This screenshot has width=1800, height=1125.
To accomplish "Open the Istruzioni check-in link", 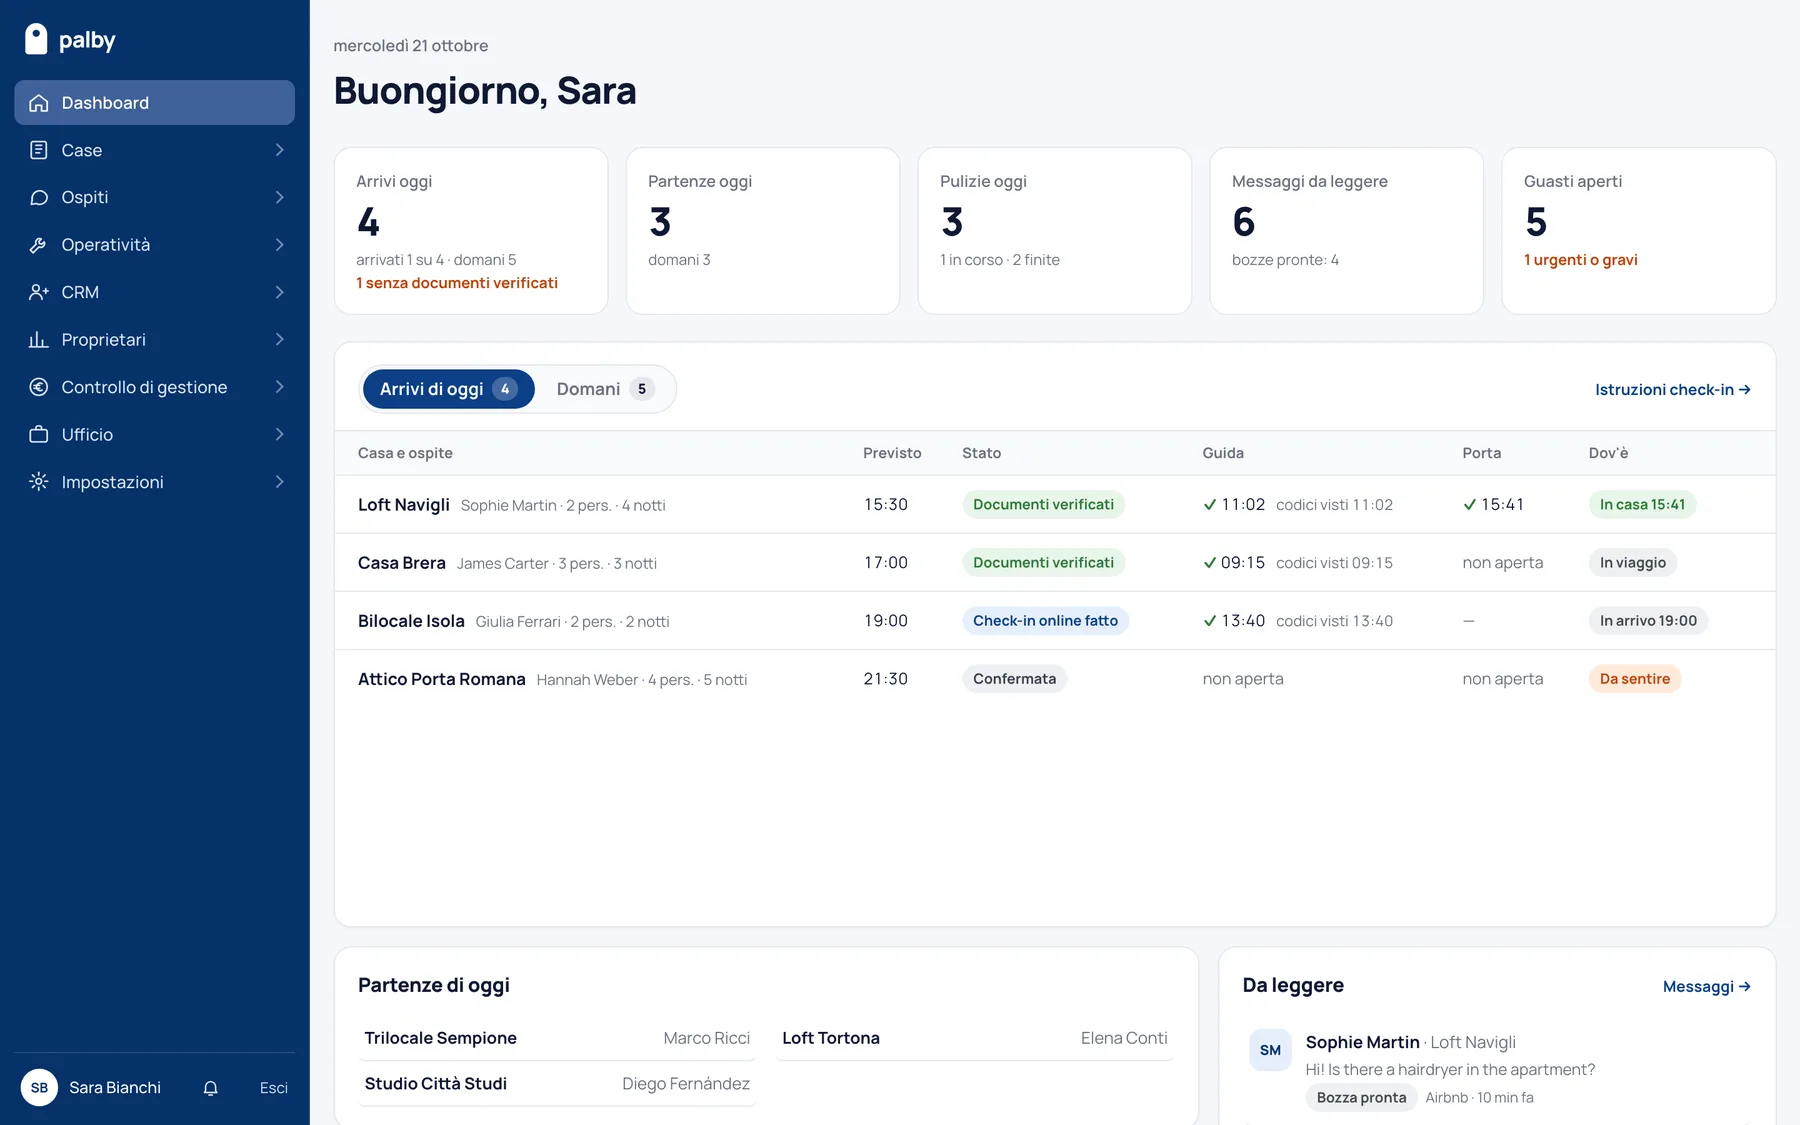I will (1673, 390).
